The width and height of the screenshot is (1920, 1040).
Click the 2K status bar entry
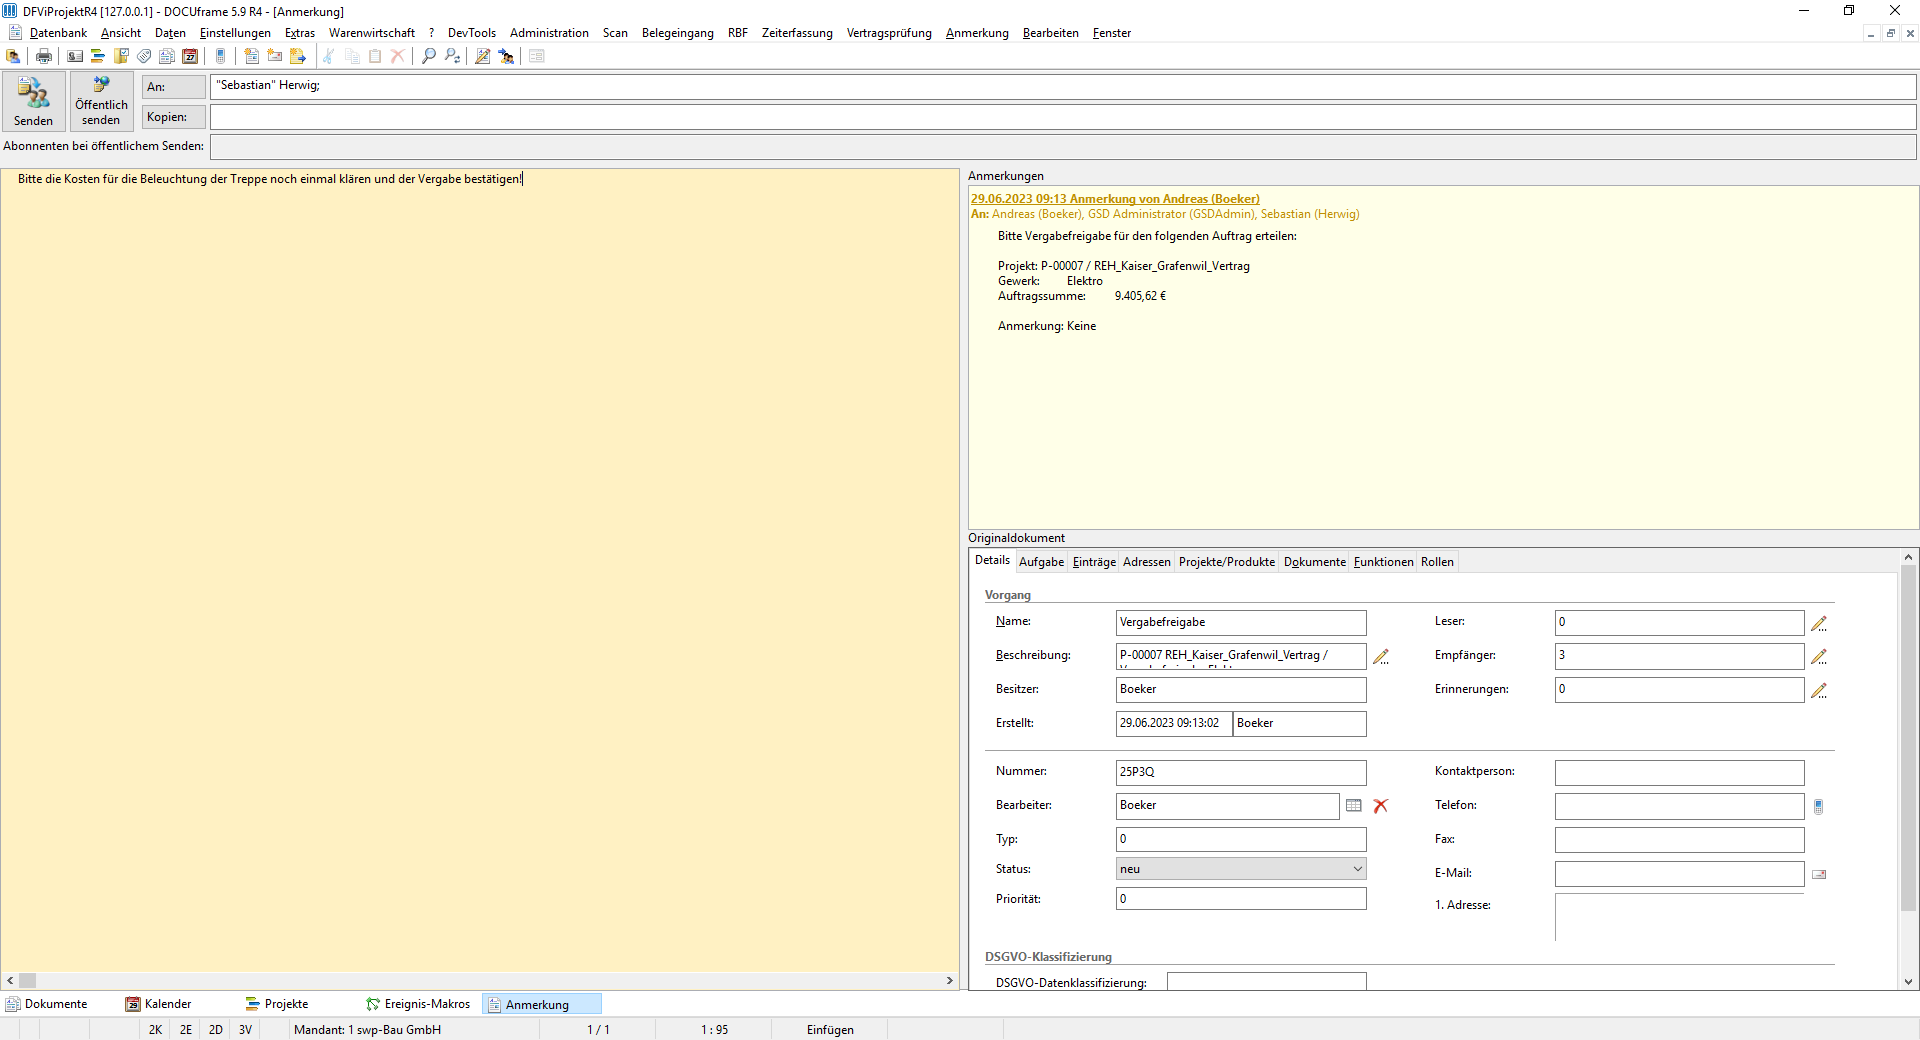155,1030
